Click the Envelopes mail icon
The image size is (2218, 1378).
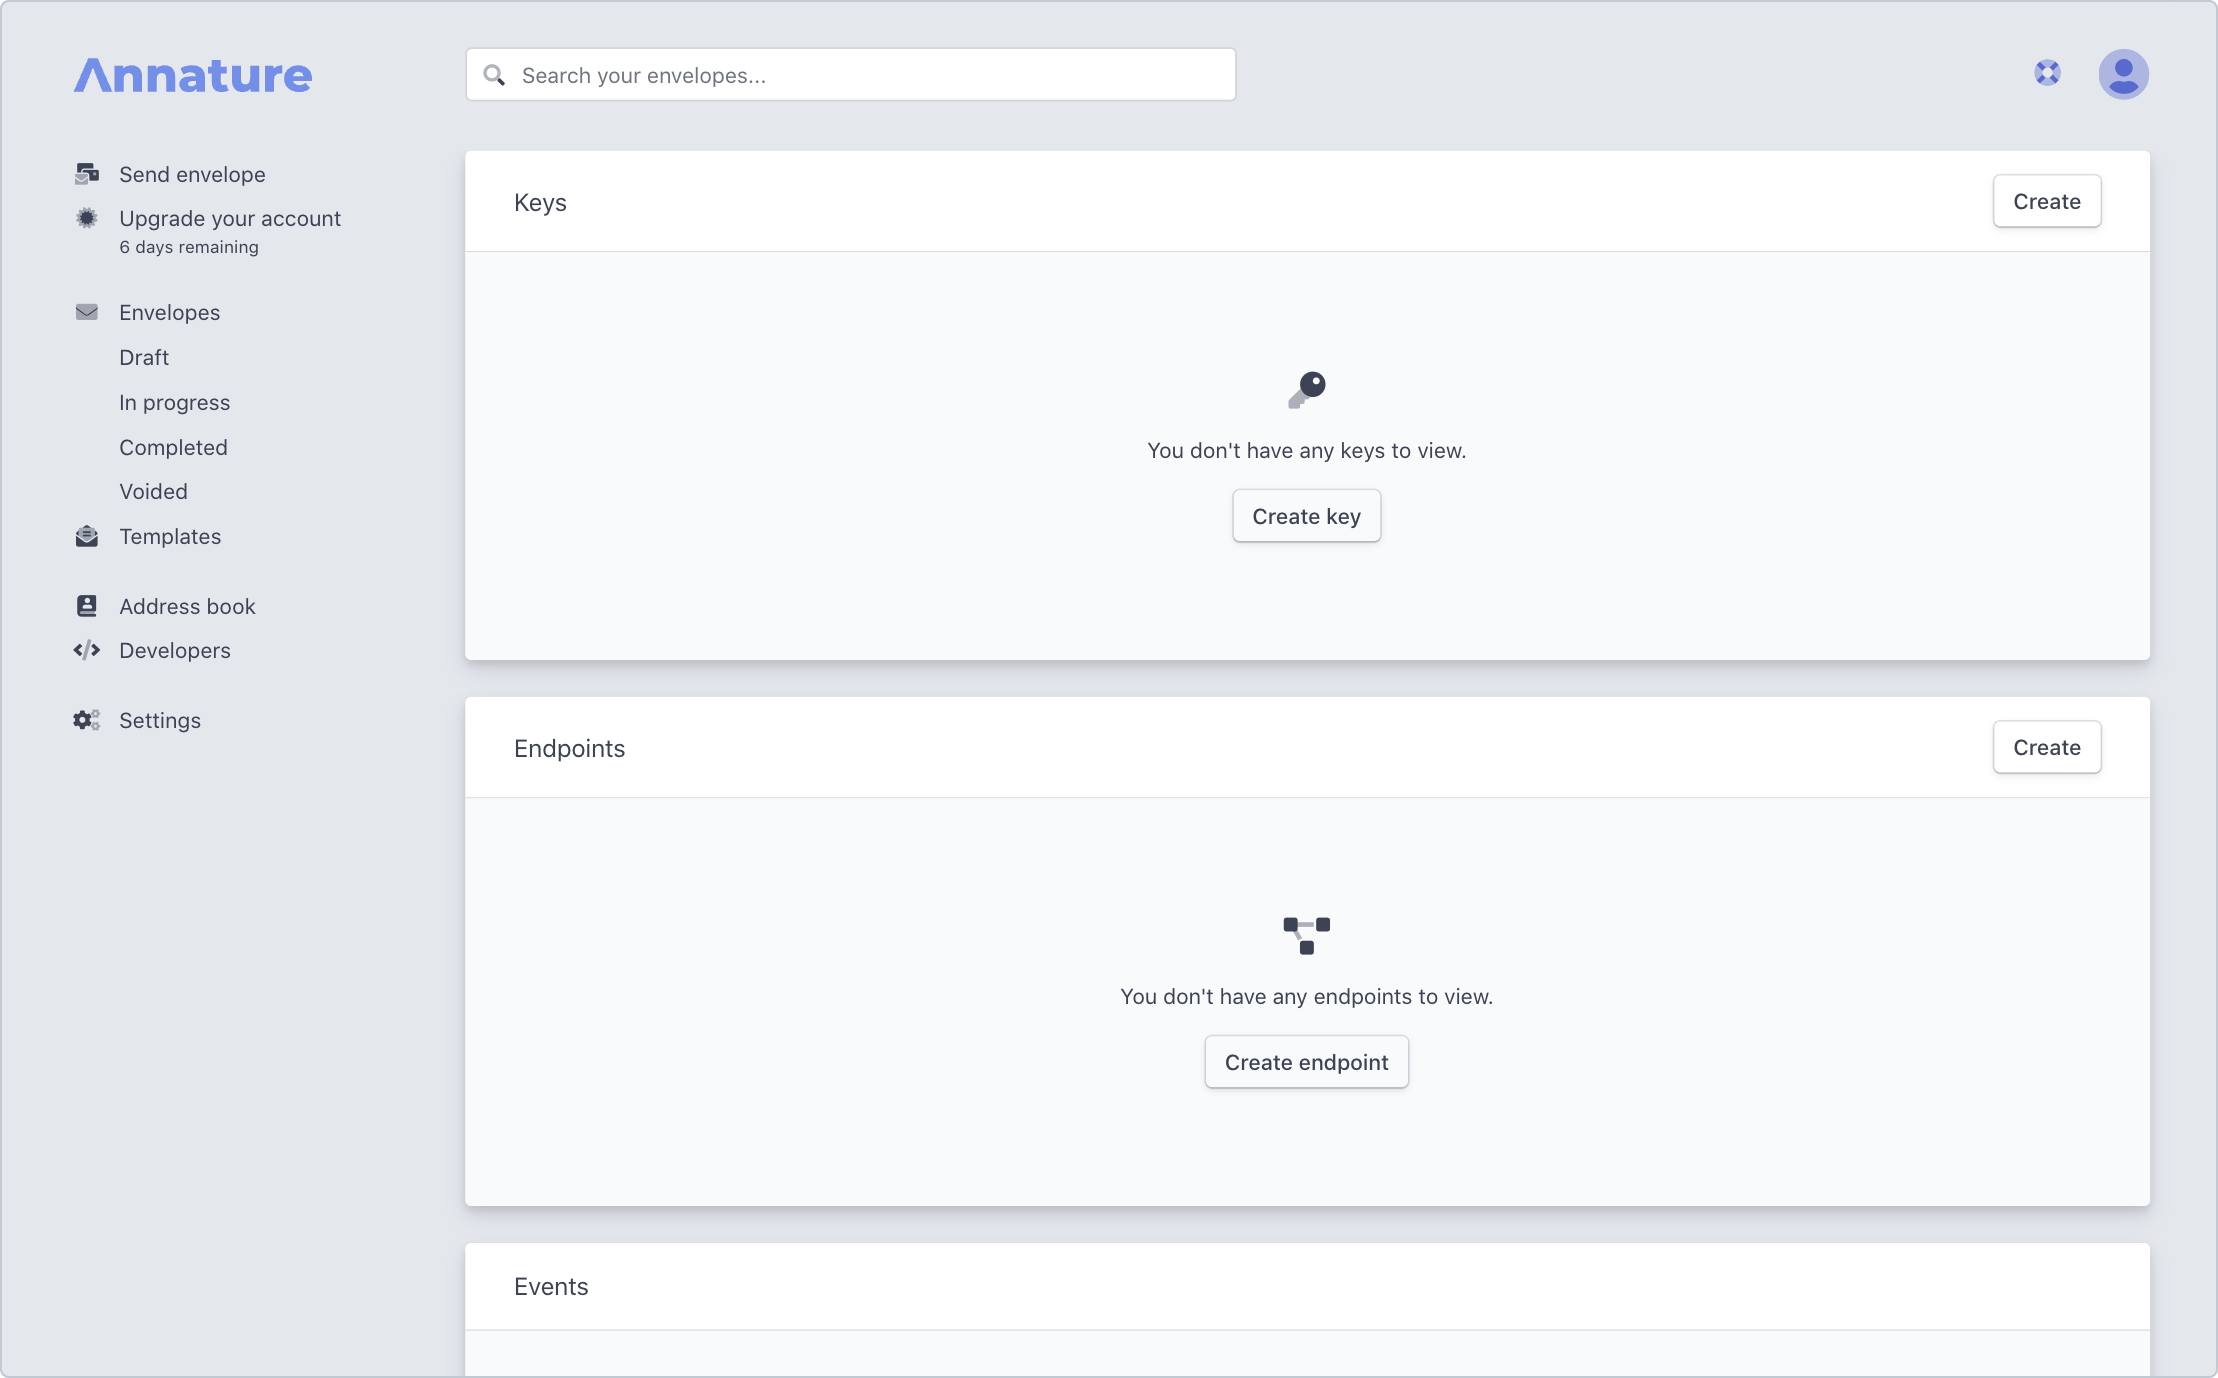coord(87,312)
